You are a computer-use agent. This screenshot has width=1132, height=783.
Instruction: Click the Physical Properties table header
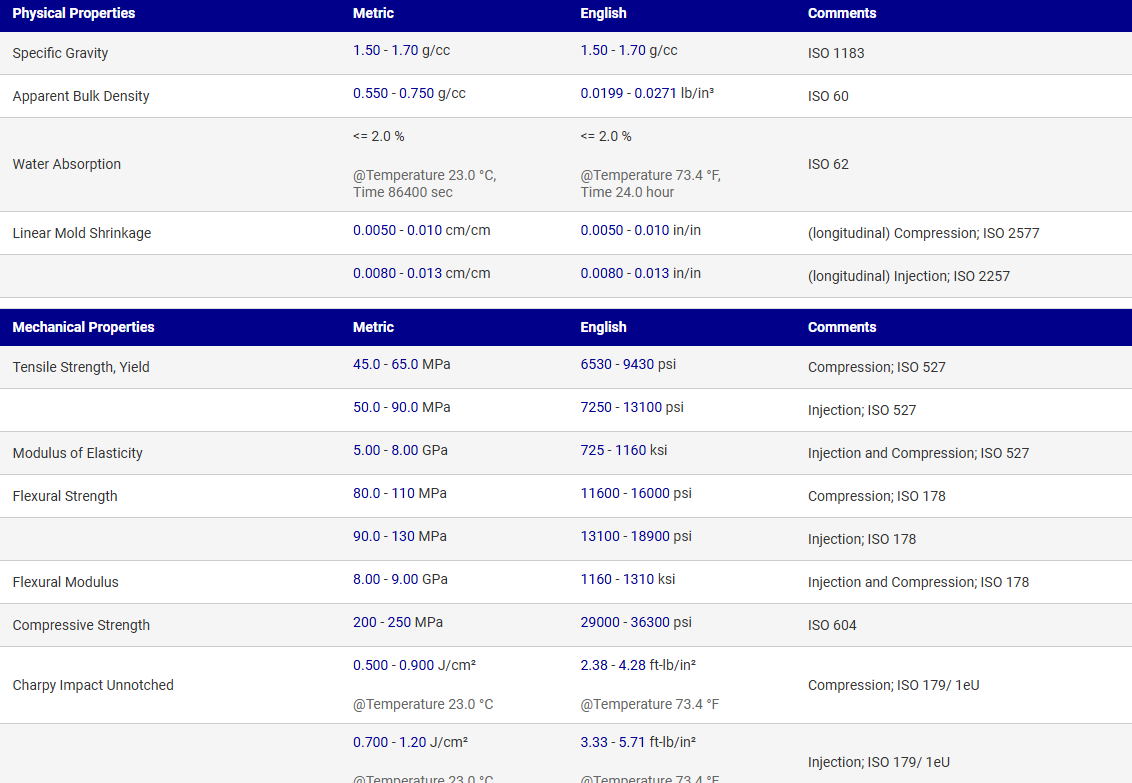pyautogui.click(x=74, y=14)
